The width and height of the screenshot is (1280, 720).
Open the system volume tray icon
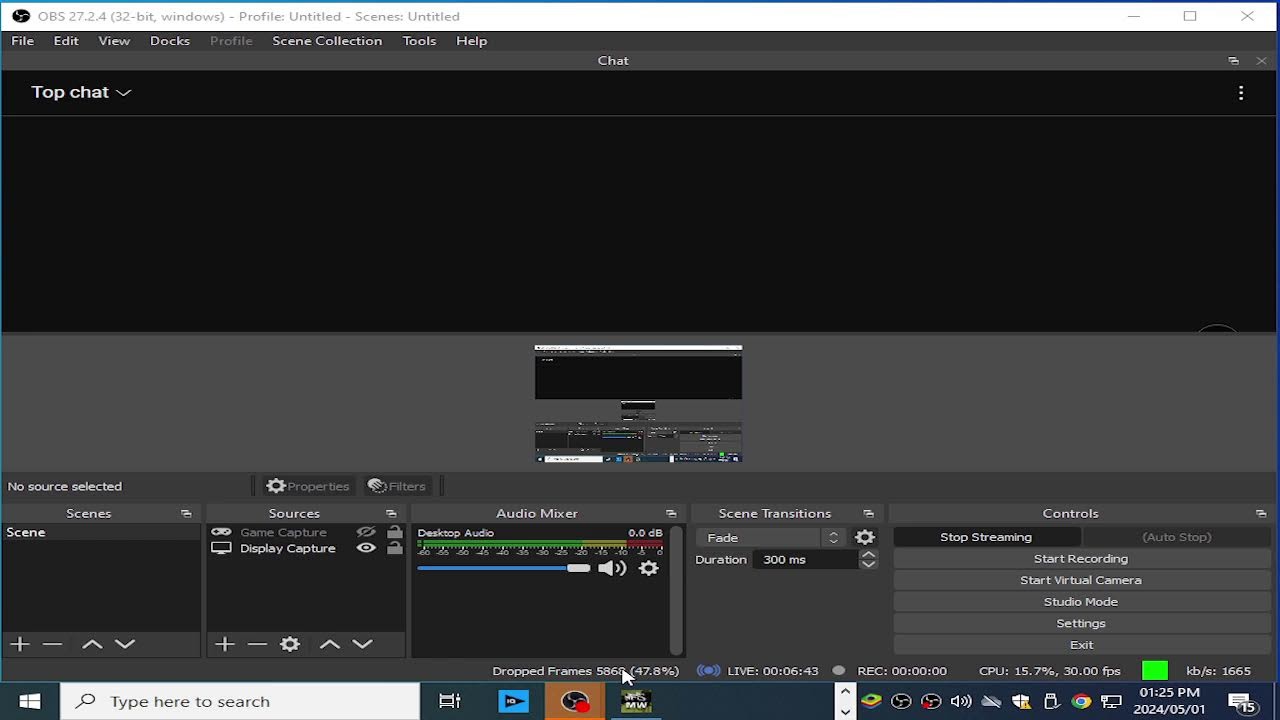click(x=961, y=702)
